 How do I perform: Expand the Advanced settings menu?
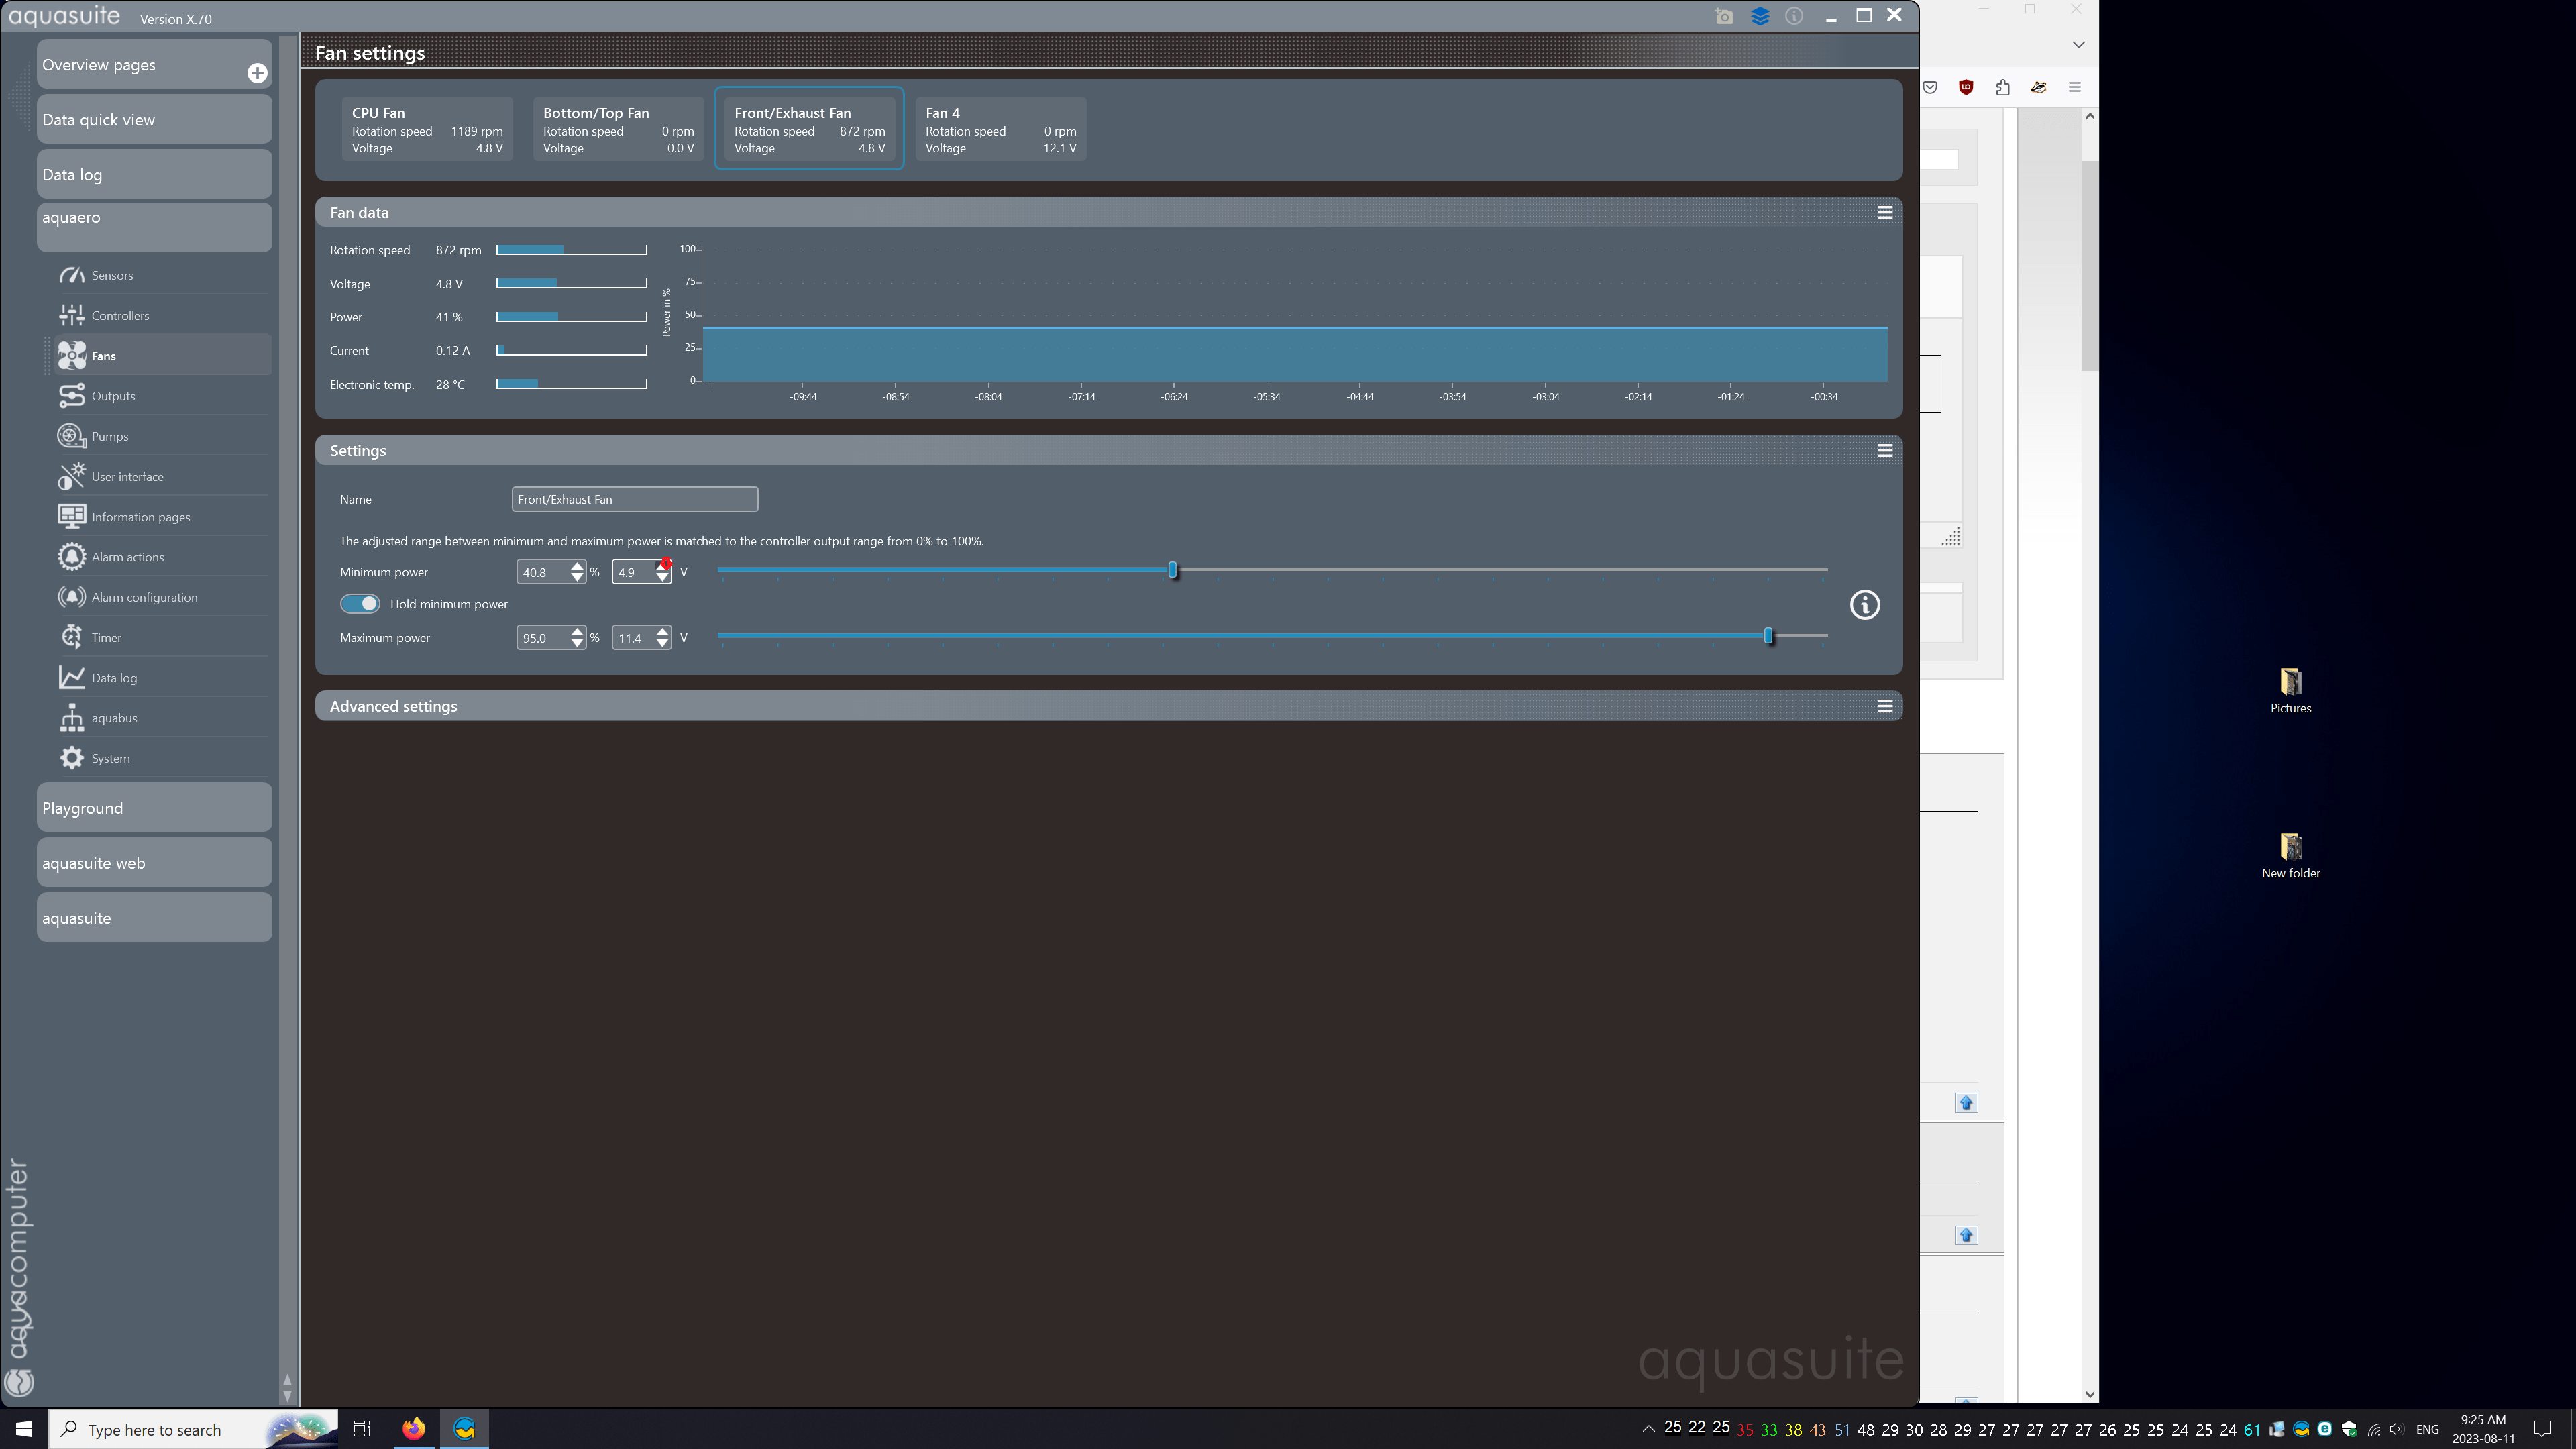coord(1884,706)
